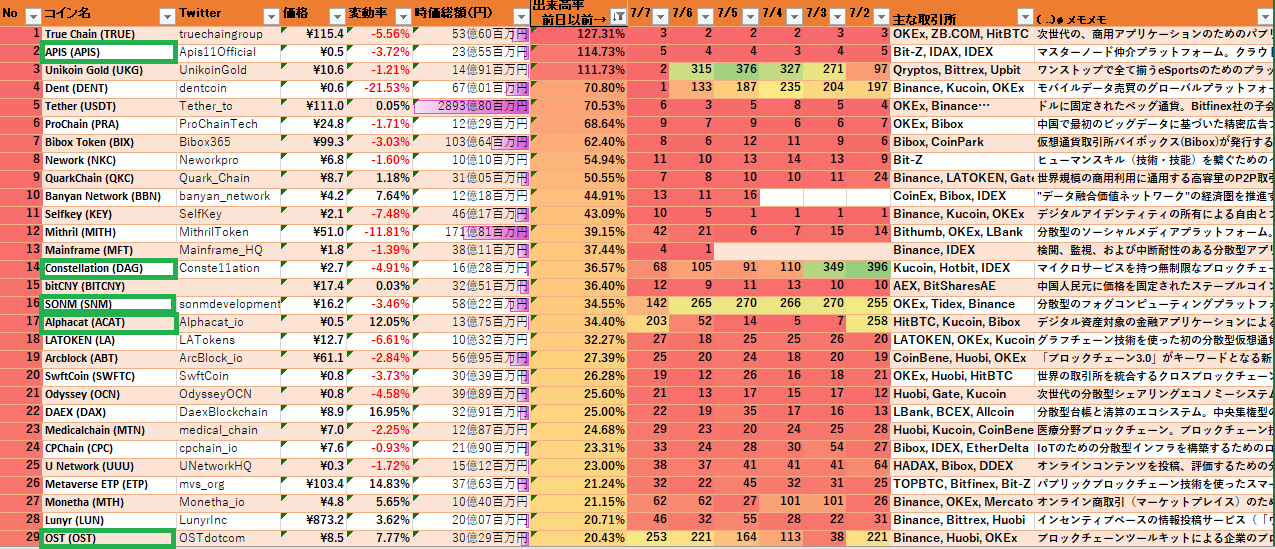This screenshot has width=1275, height=549.
Task: Click the 127.31% volume rate cell
Action: pos(580,34)
